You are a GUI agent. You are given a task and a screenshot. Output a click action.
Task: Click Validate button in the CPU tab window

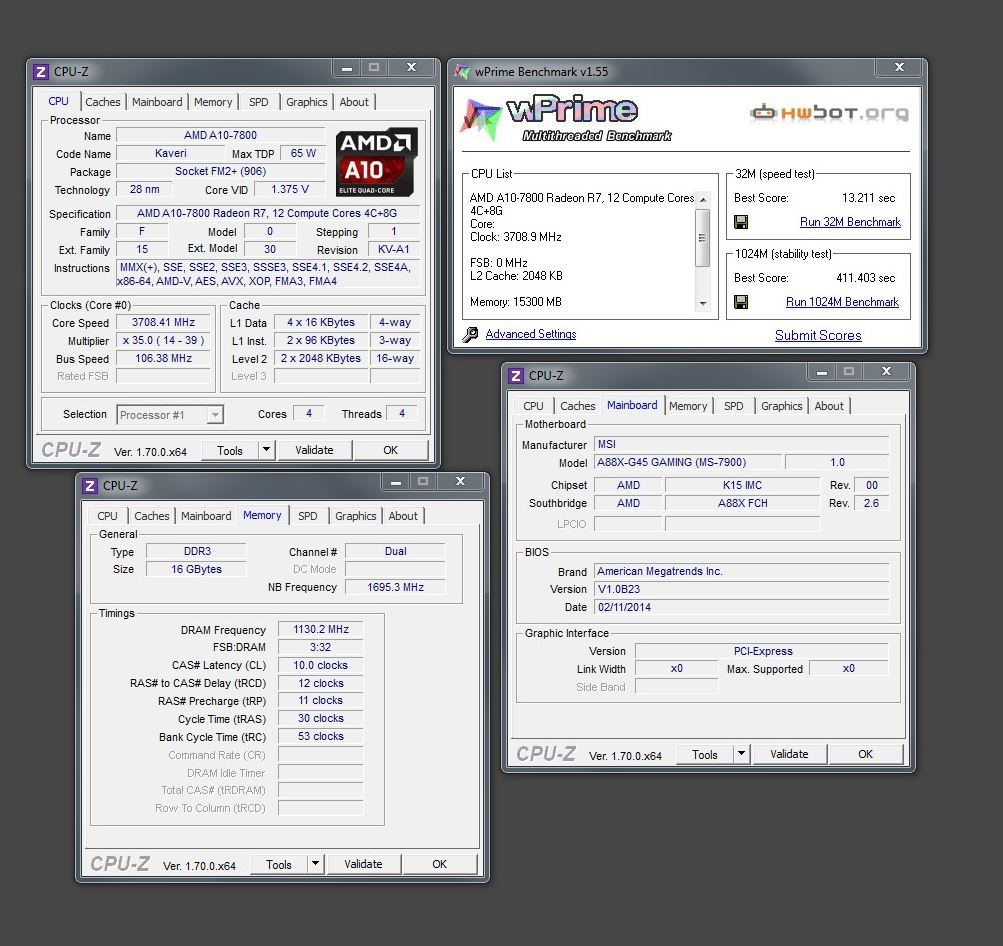coord(314,450)
